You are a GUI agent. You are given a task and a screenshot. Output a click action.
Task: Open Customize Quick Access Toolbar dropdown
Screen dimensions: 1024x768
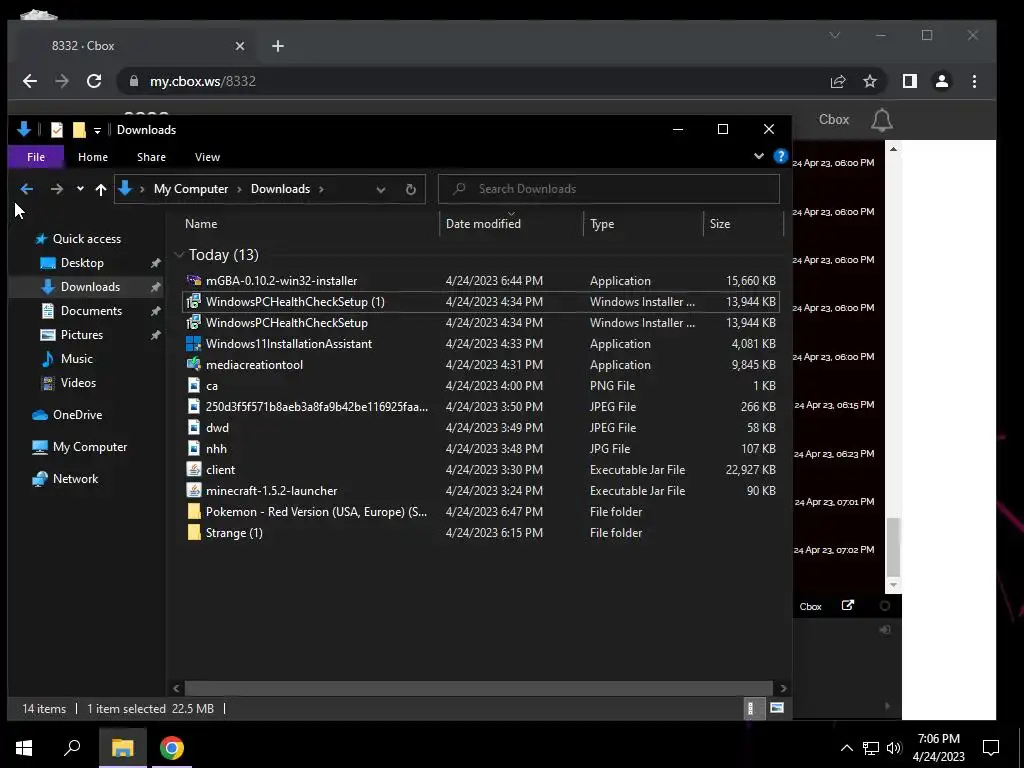click(x=97, y=131)
